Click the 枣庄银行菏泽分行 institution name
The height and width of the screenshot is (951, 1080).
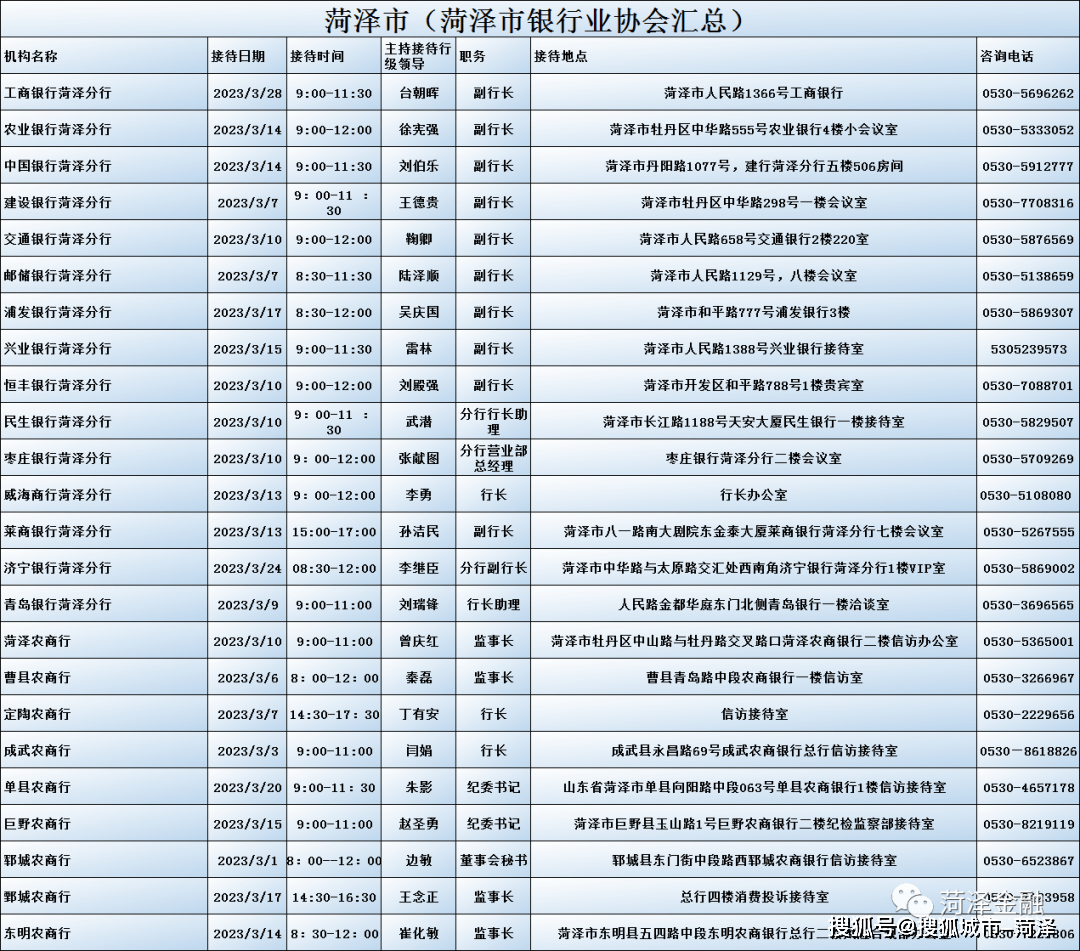click(x=57, y=458)
